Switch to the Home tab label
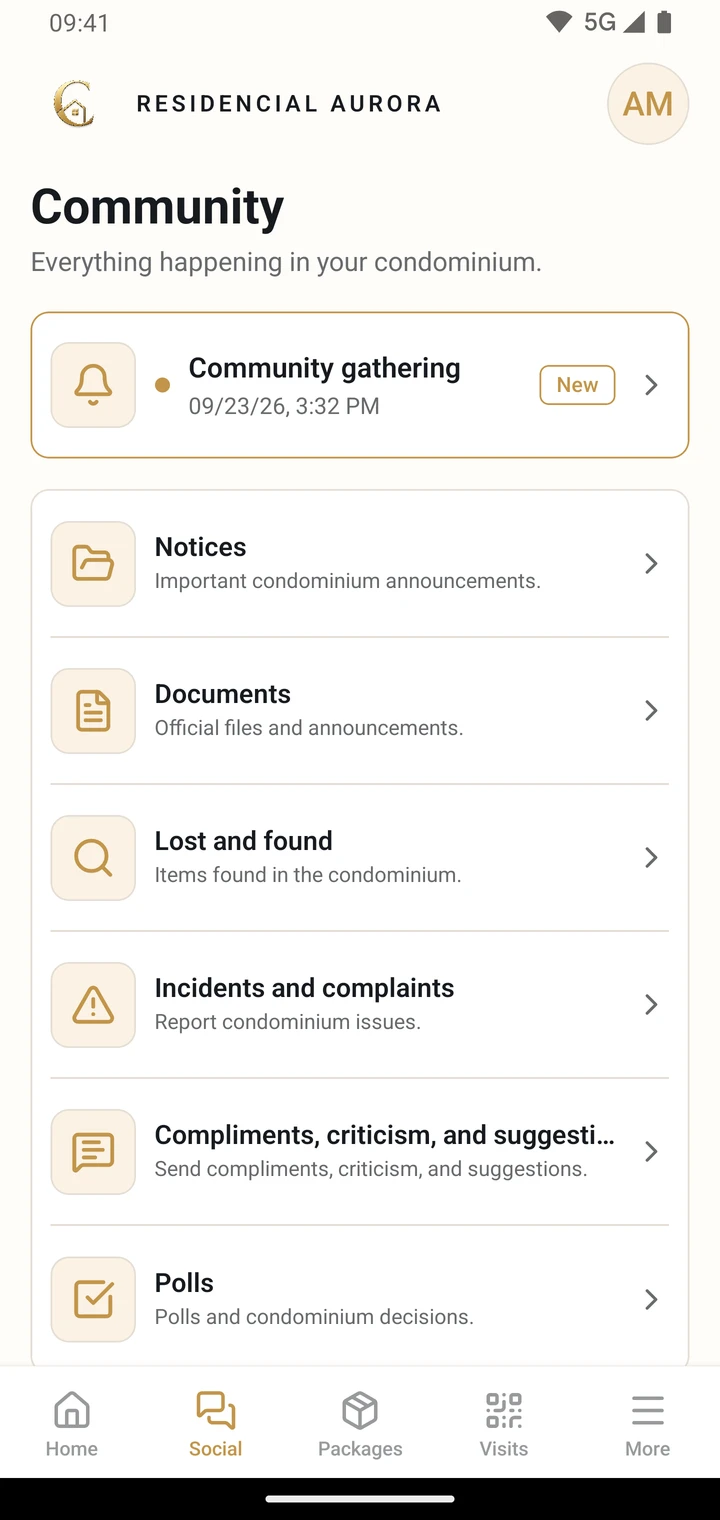This screenshot has height=1520, width=720. click(x=72, y=1449)
